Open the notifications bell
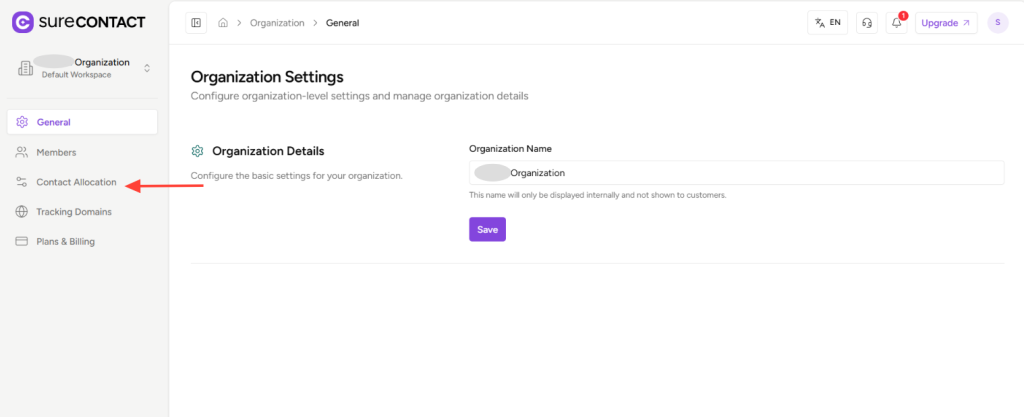The image size is (1024, 417). pyautogui.click(x=897, y=23)
